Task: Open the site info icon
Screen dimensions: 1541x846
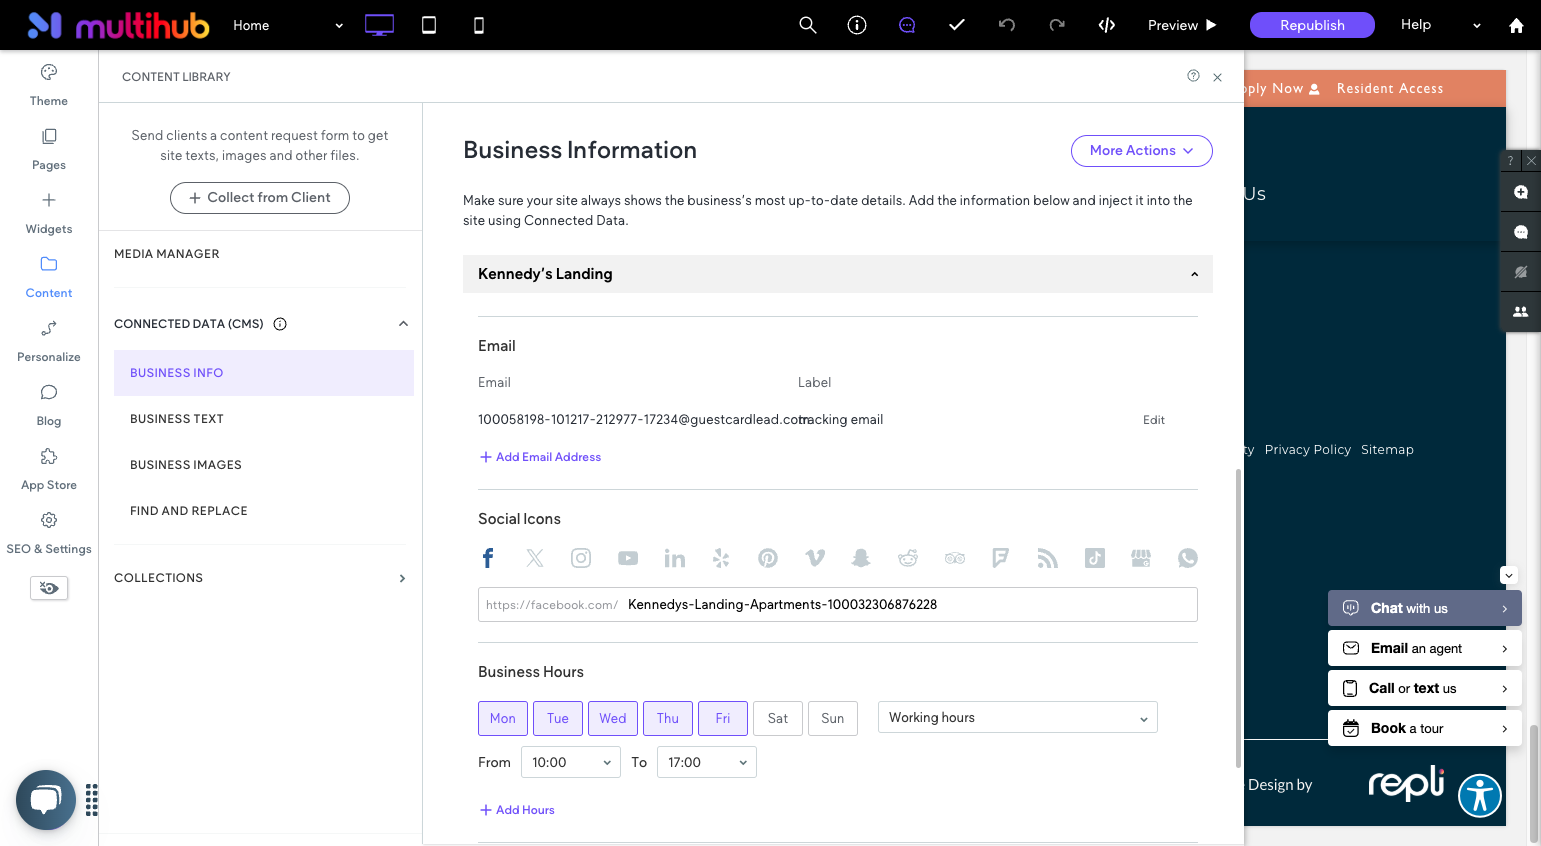Action: (857, 25)
